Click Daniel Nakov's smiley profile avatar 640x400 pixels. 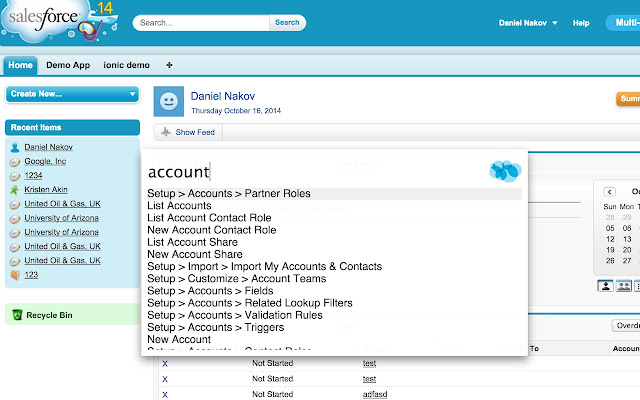pos(169,101)
